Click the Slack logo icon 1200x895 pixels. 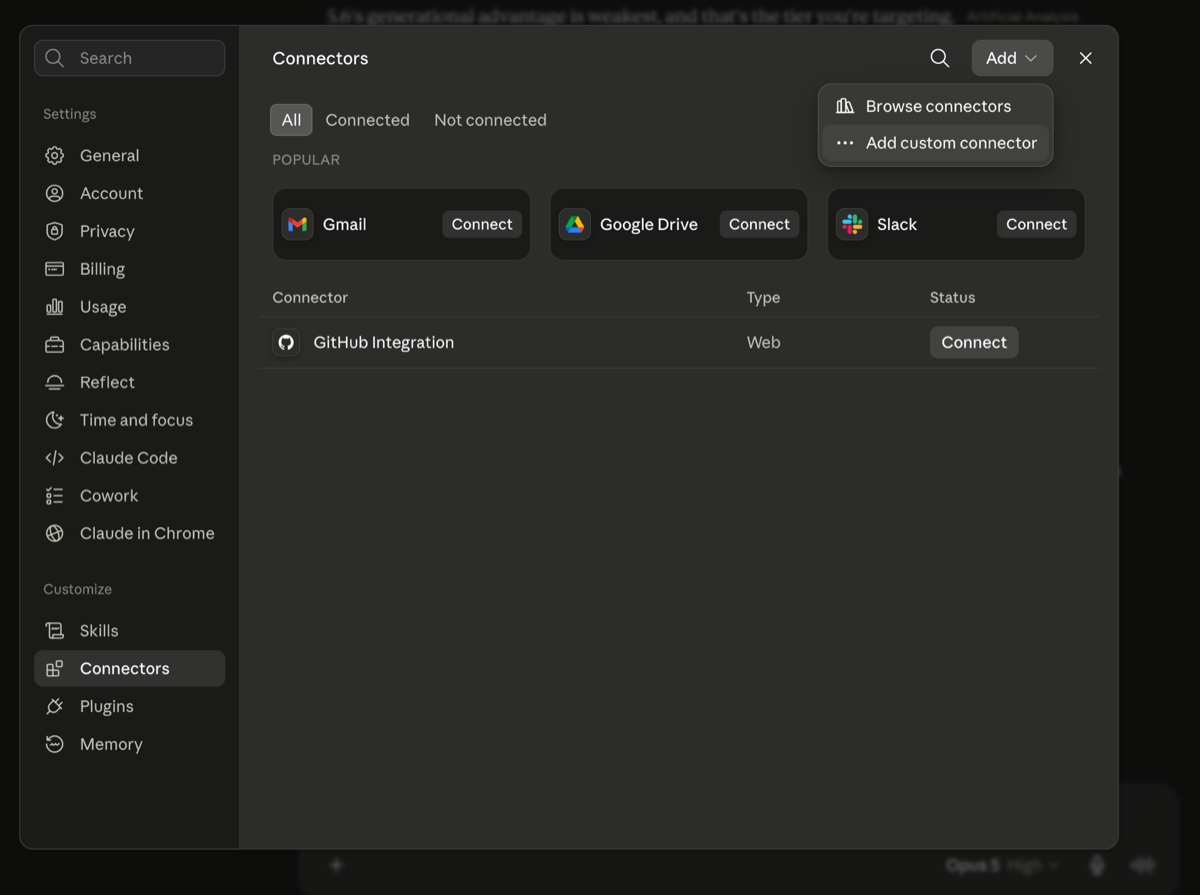click(x=852, y=224)
